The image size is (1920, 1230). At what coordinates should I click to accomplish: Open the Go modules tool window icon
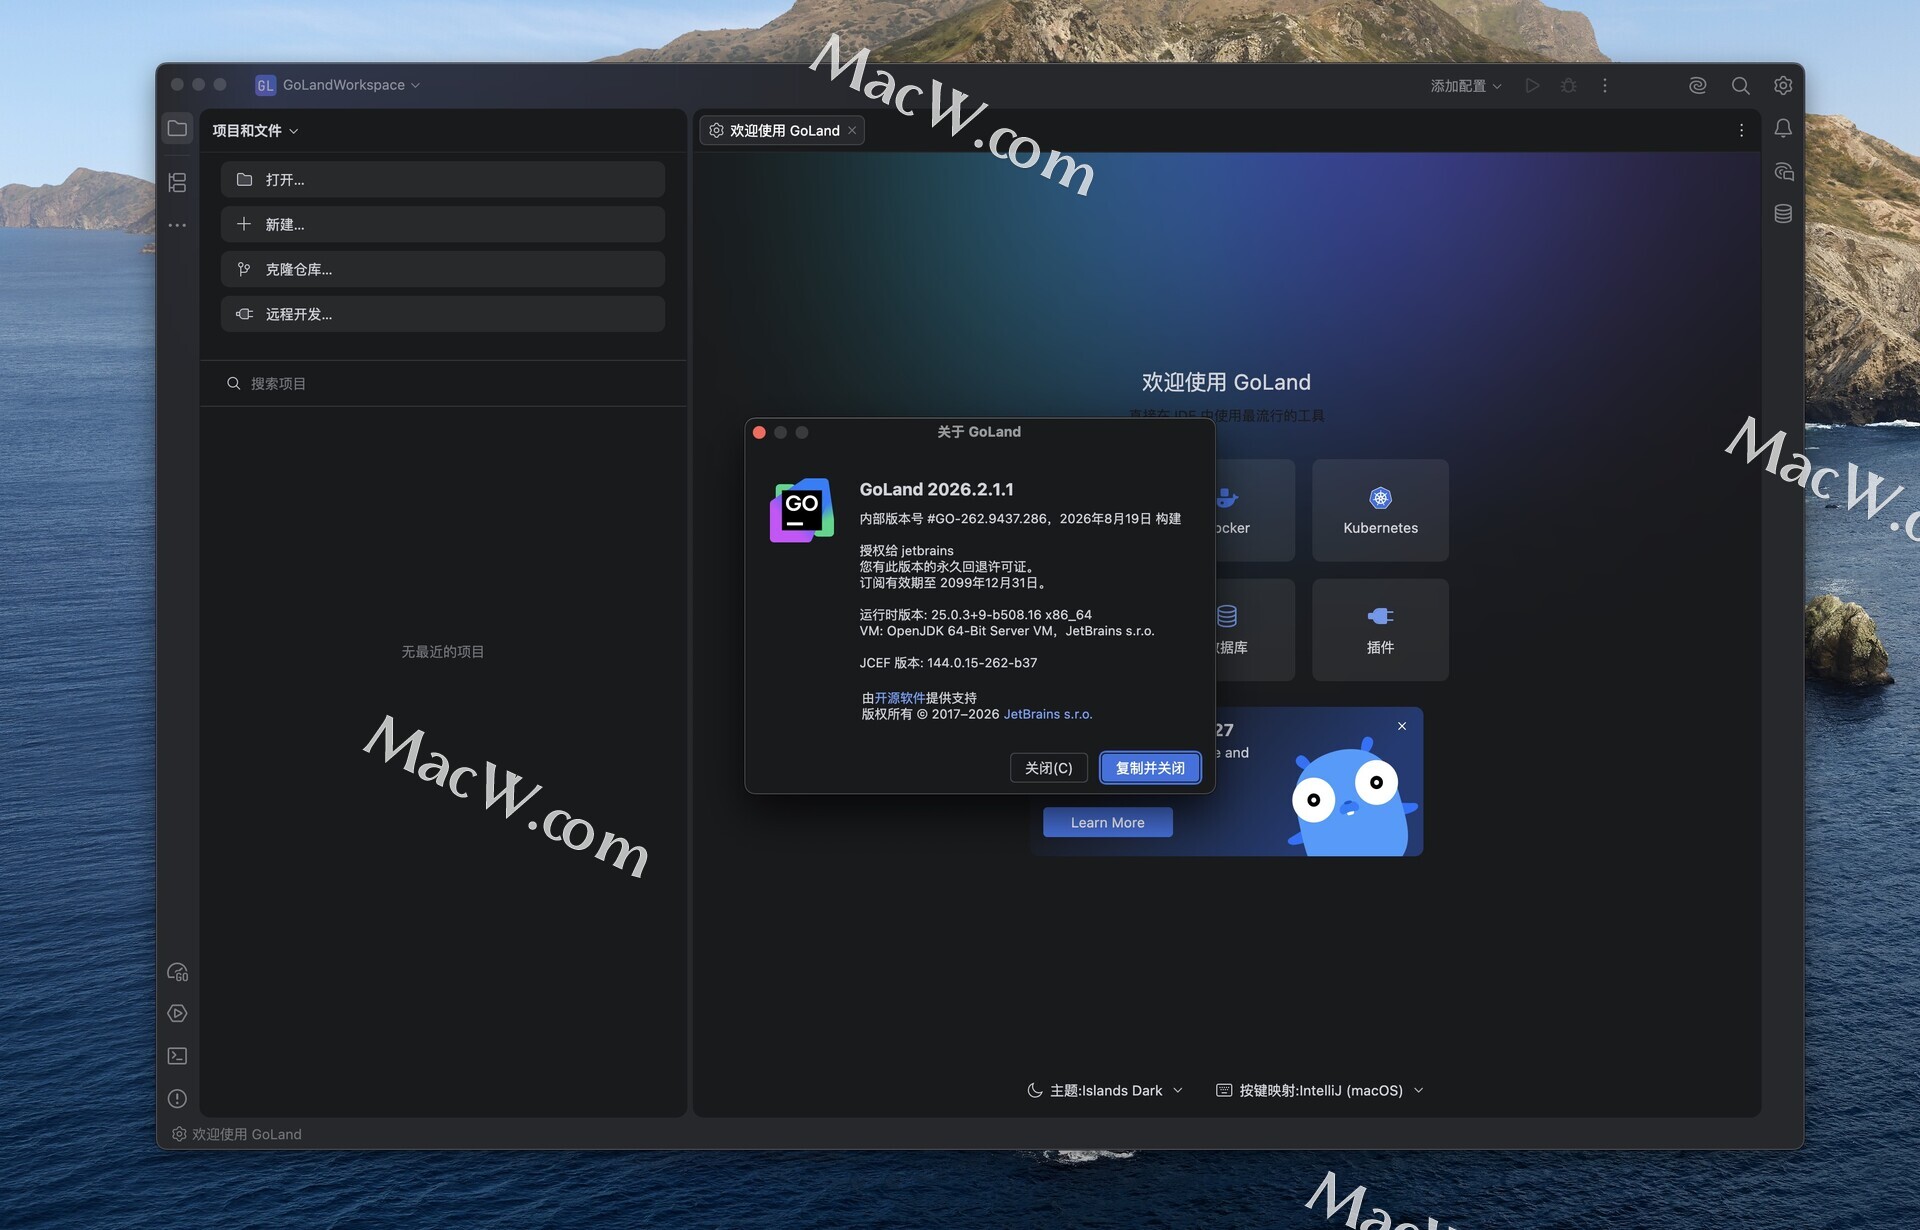177,972
